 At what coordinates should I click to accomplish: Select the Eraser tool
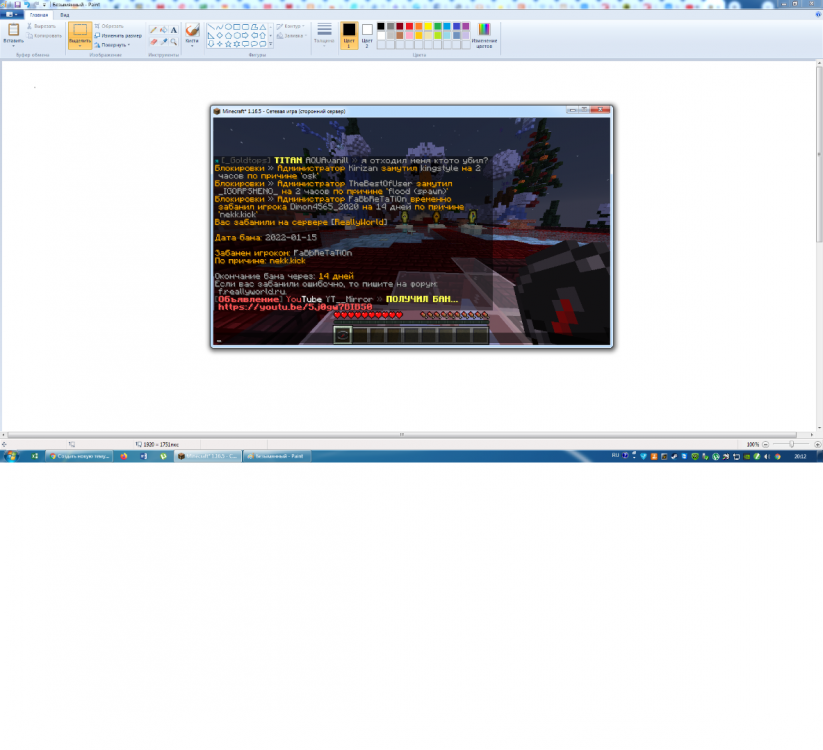point(153,41)
